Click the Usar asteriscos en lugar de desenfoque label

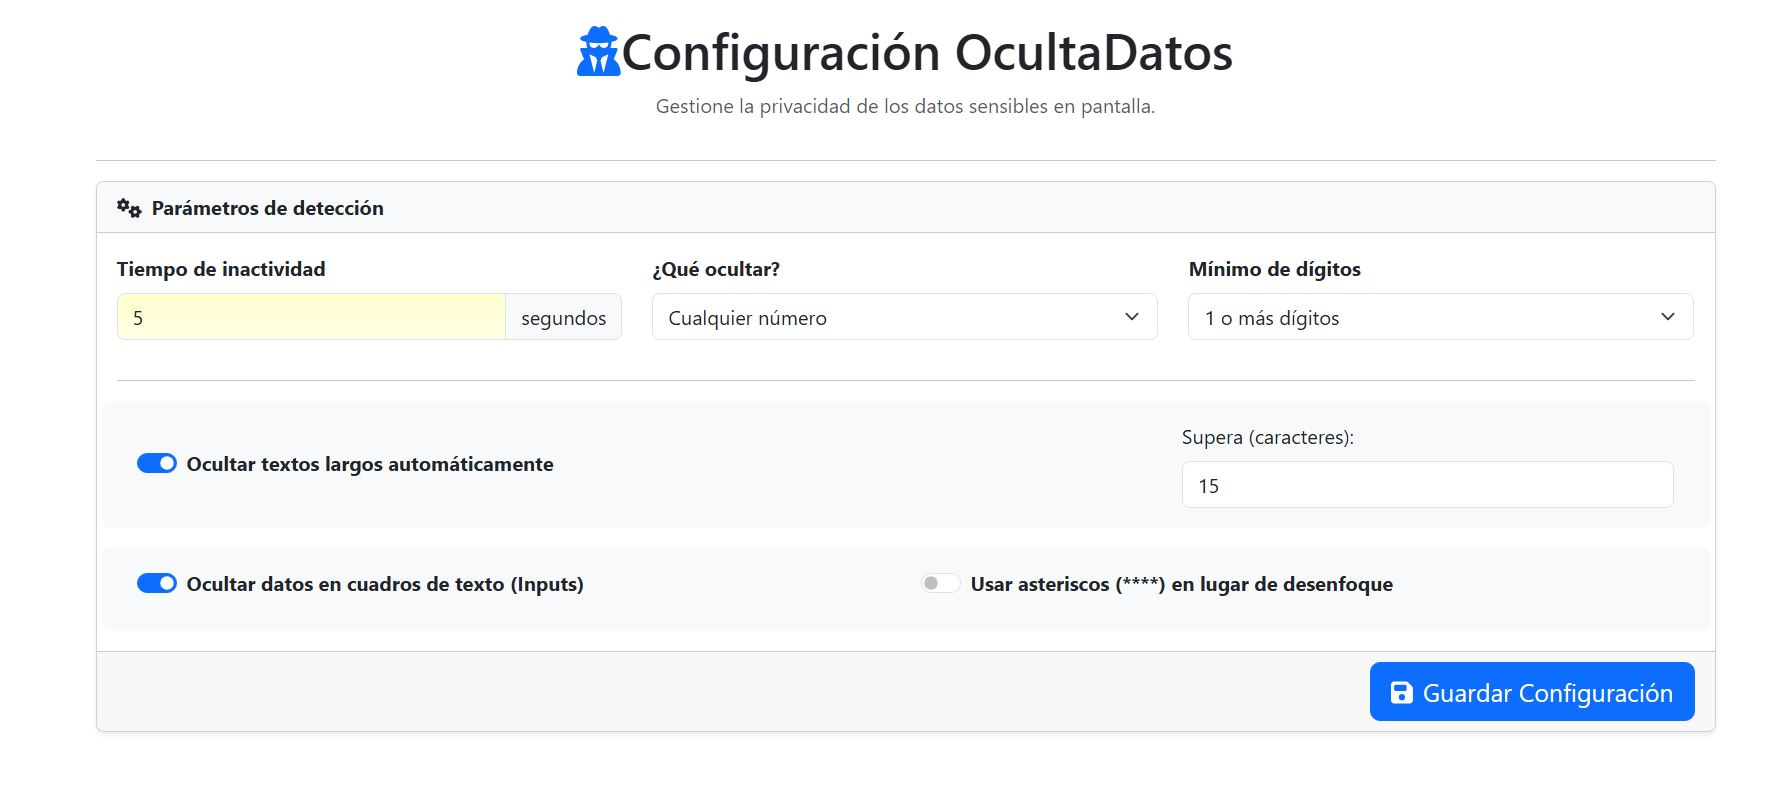tap(1181, 584)
